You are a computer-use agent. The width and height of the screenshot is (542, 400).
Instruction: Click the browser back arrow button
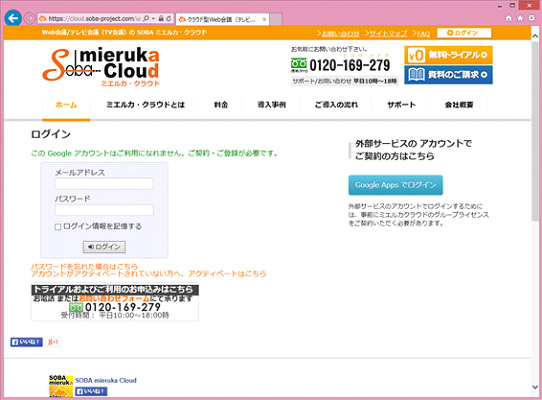click(x=13, y=18)
